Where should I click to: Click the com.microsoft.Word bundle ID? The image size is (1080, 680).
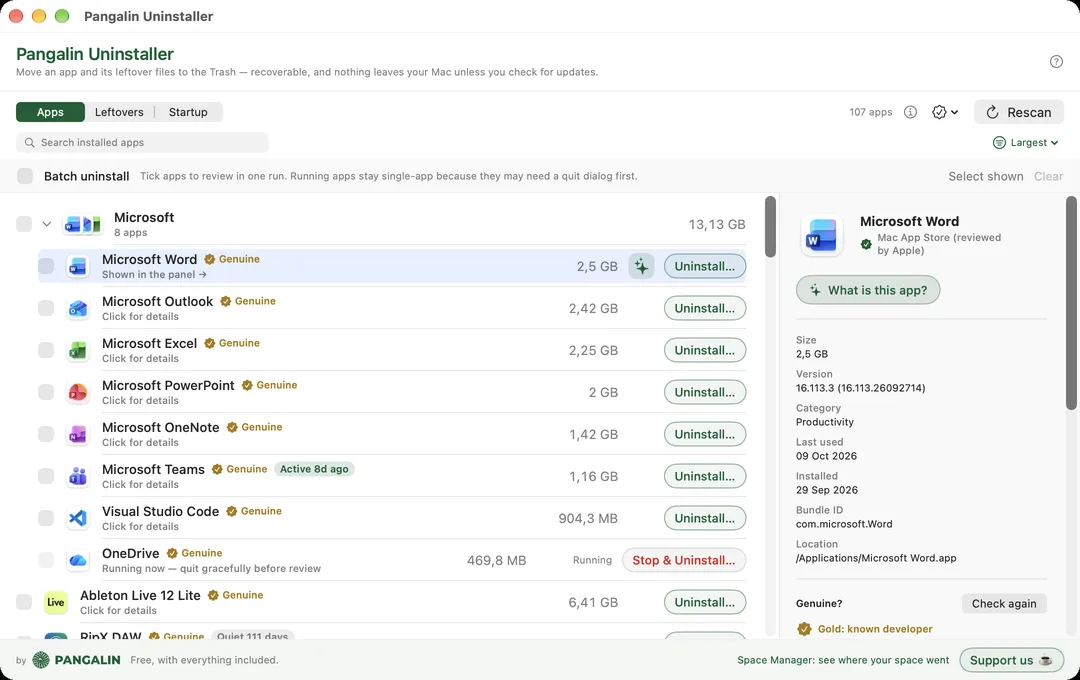pos(844,524)
